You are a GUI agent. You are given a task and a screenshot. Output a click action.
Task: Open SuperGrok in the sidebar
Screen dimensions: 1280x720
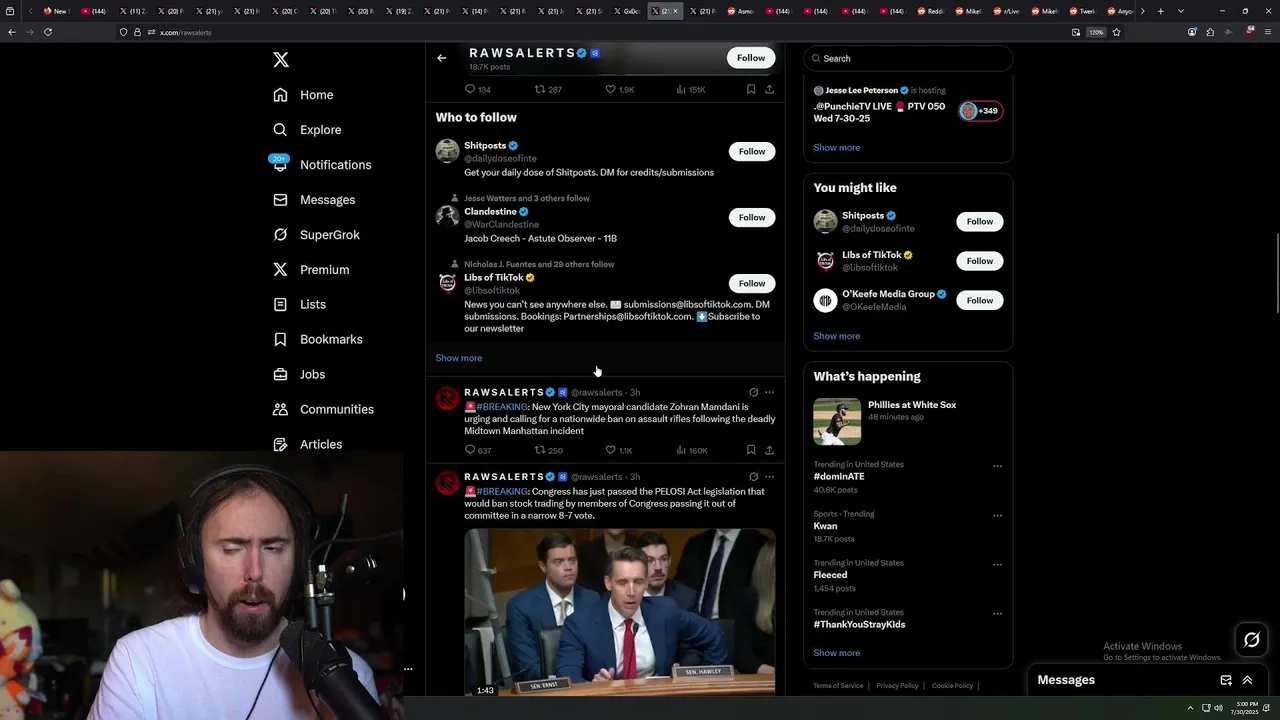pos(315,235)
